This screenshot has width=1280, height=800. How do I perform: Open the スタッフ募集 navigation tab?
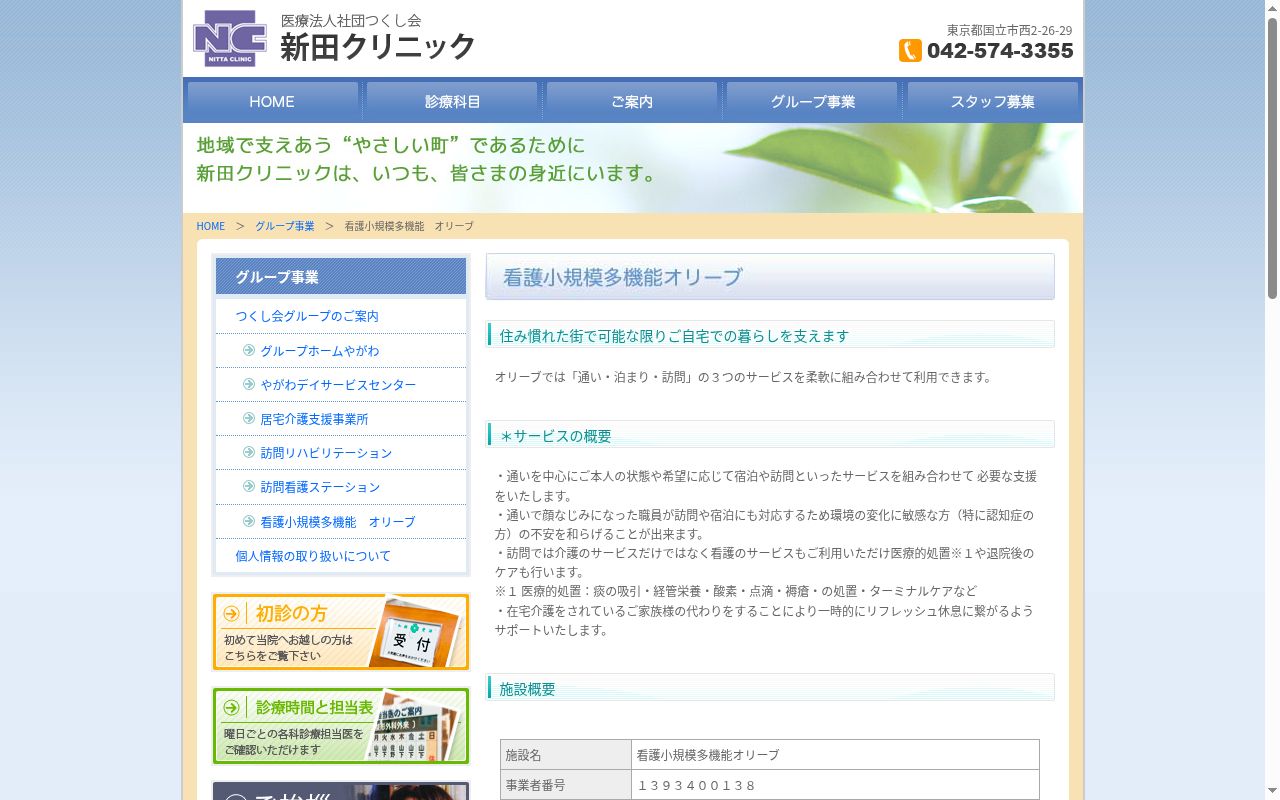click(x=992, y=101)
